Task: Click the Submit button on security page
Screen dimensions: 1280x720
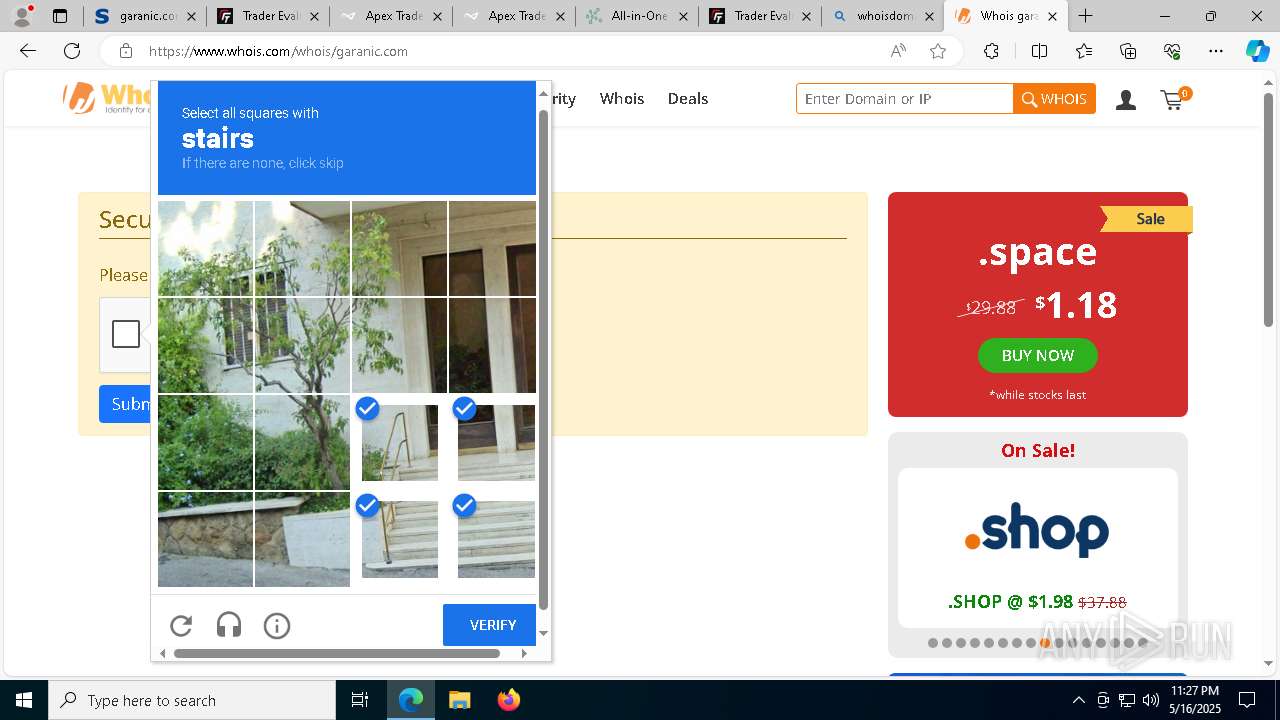Action: point(125,404)
